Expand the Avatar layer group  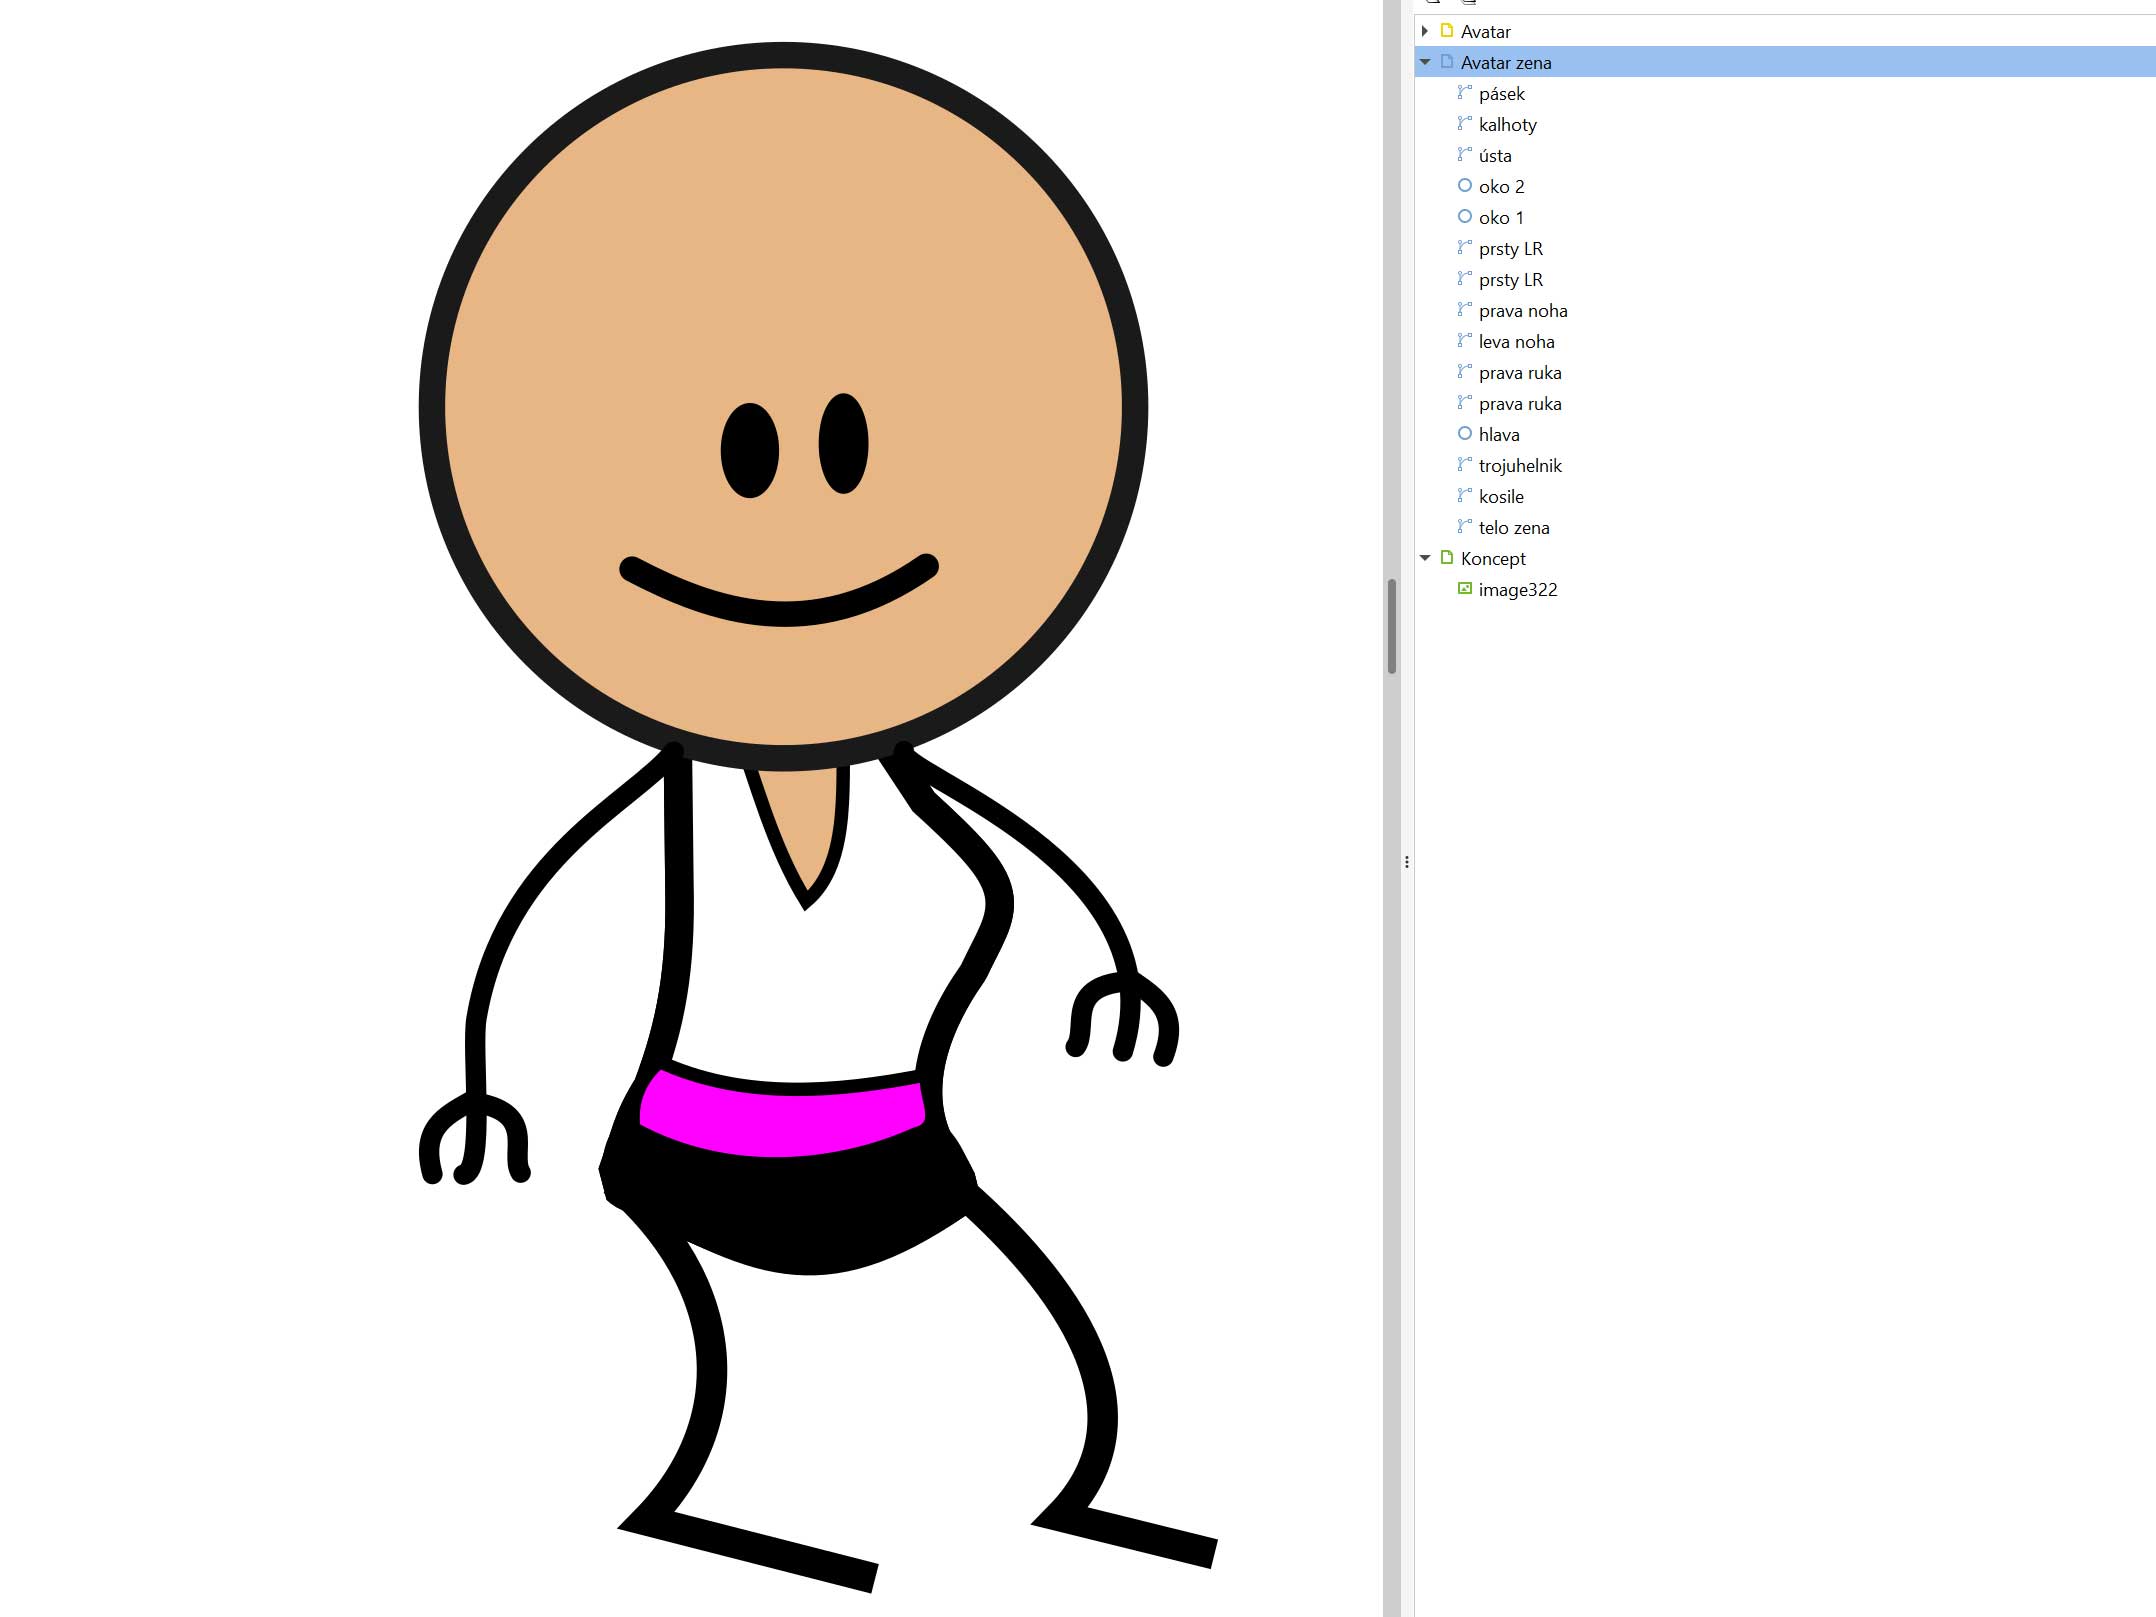(x=1425, y=31)
